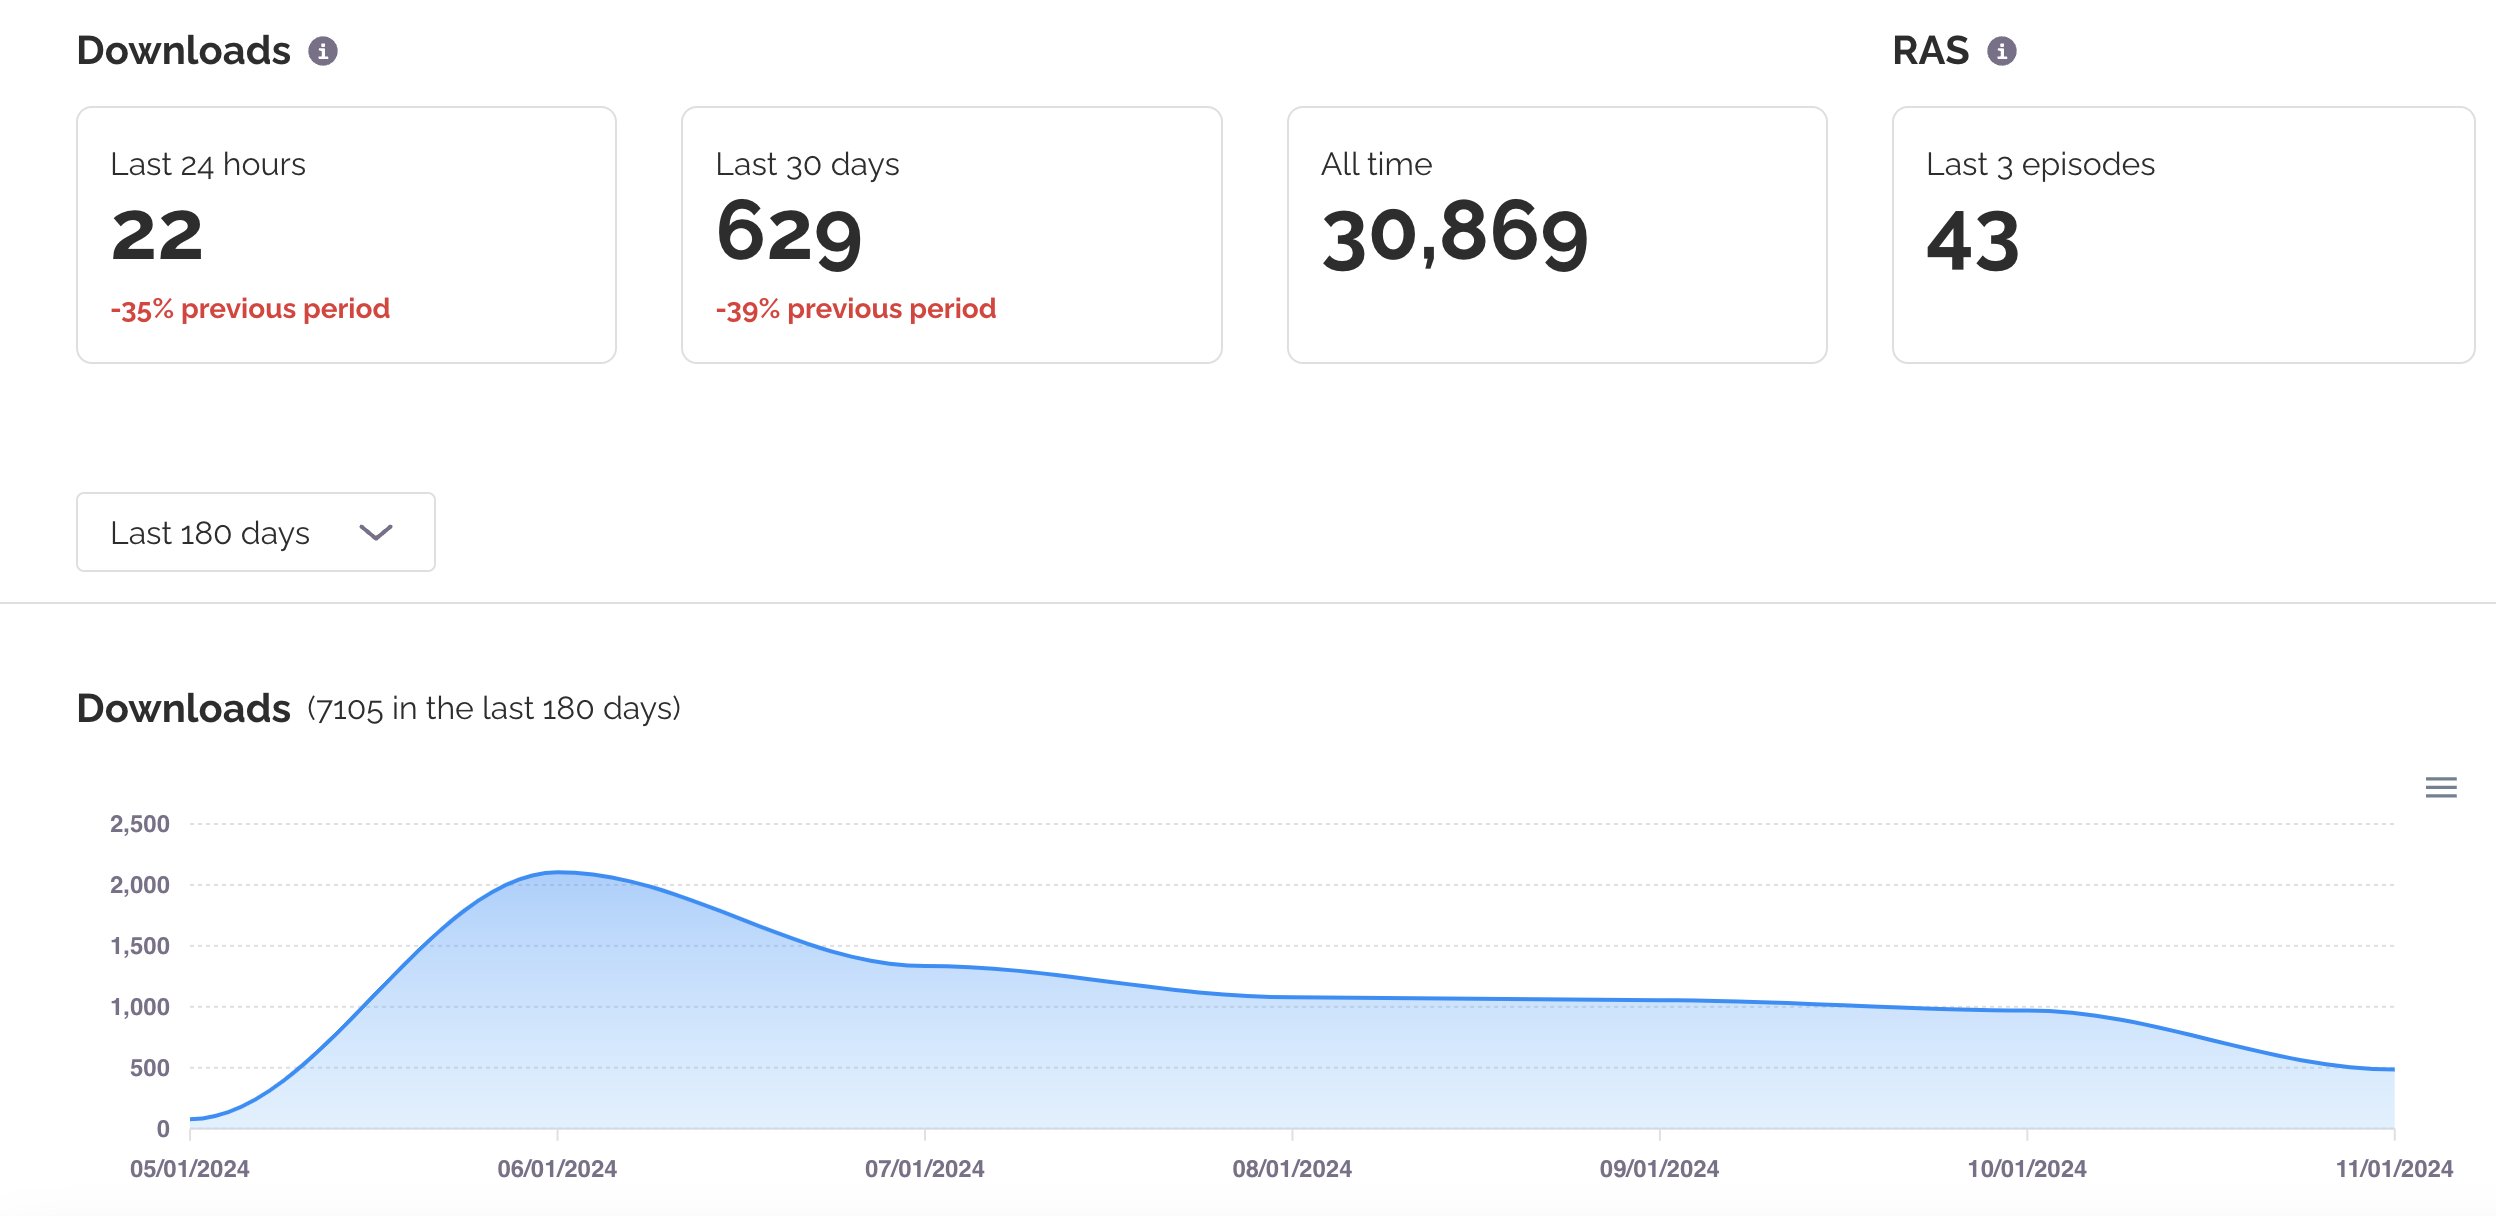Screen dimensions: 2496x1216
Task: Click the RAS info icon
Action: coord(2001,51)
